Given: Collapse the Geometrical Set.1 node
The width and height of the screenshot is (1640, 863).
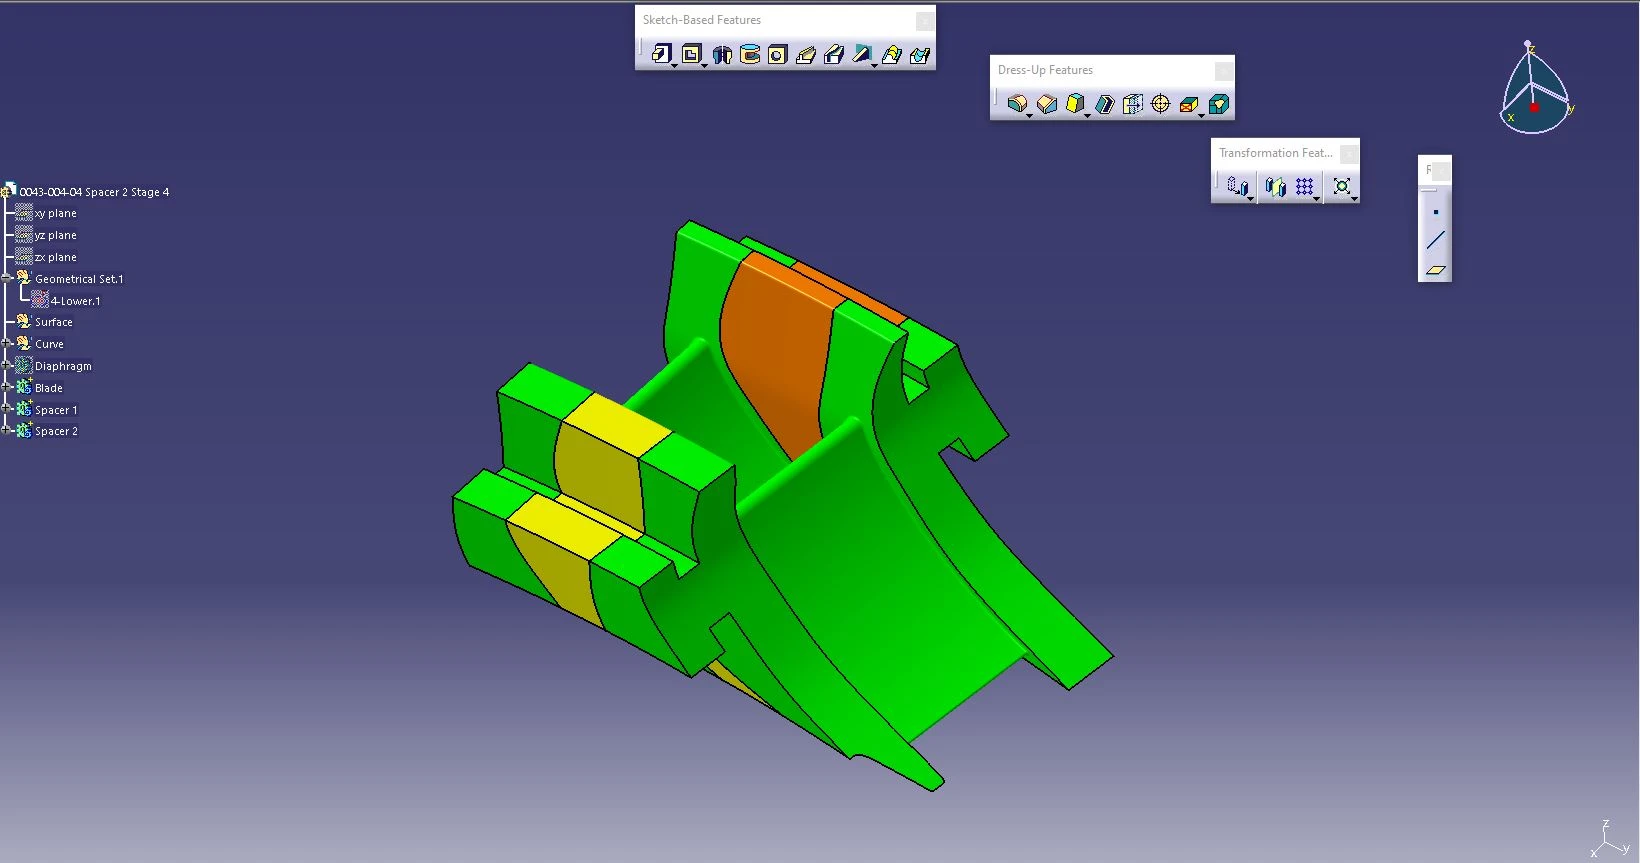Looking at the screenshot, I should pyautogui.click(x=7, y=279).
